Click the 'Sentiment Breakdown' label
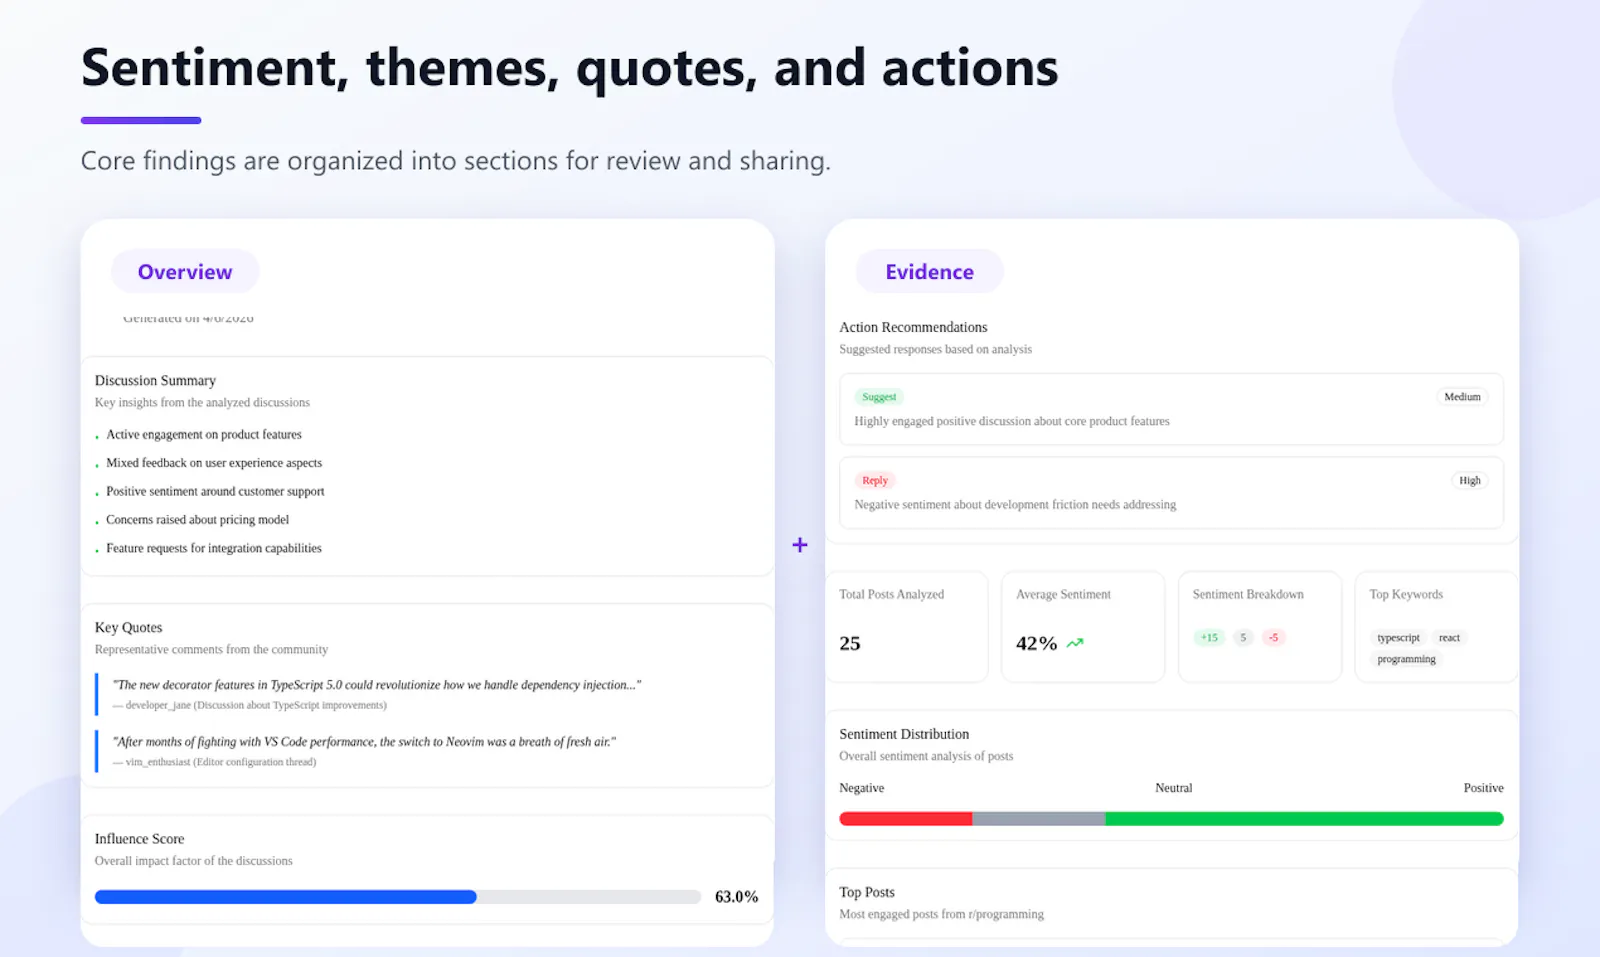This screenshot has width=1600, height=957. (x=1248, y=595)
